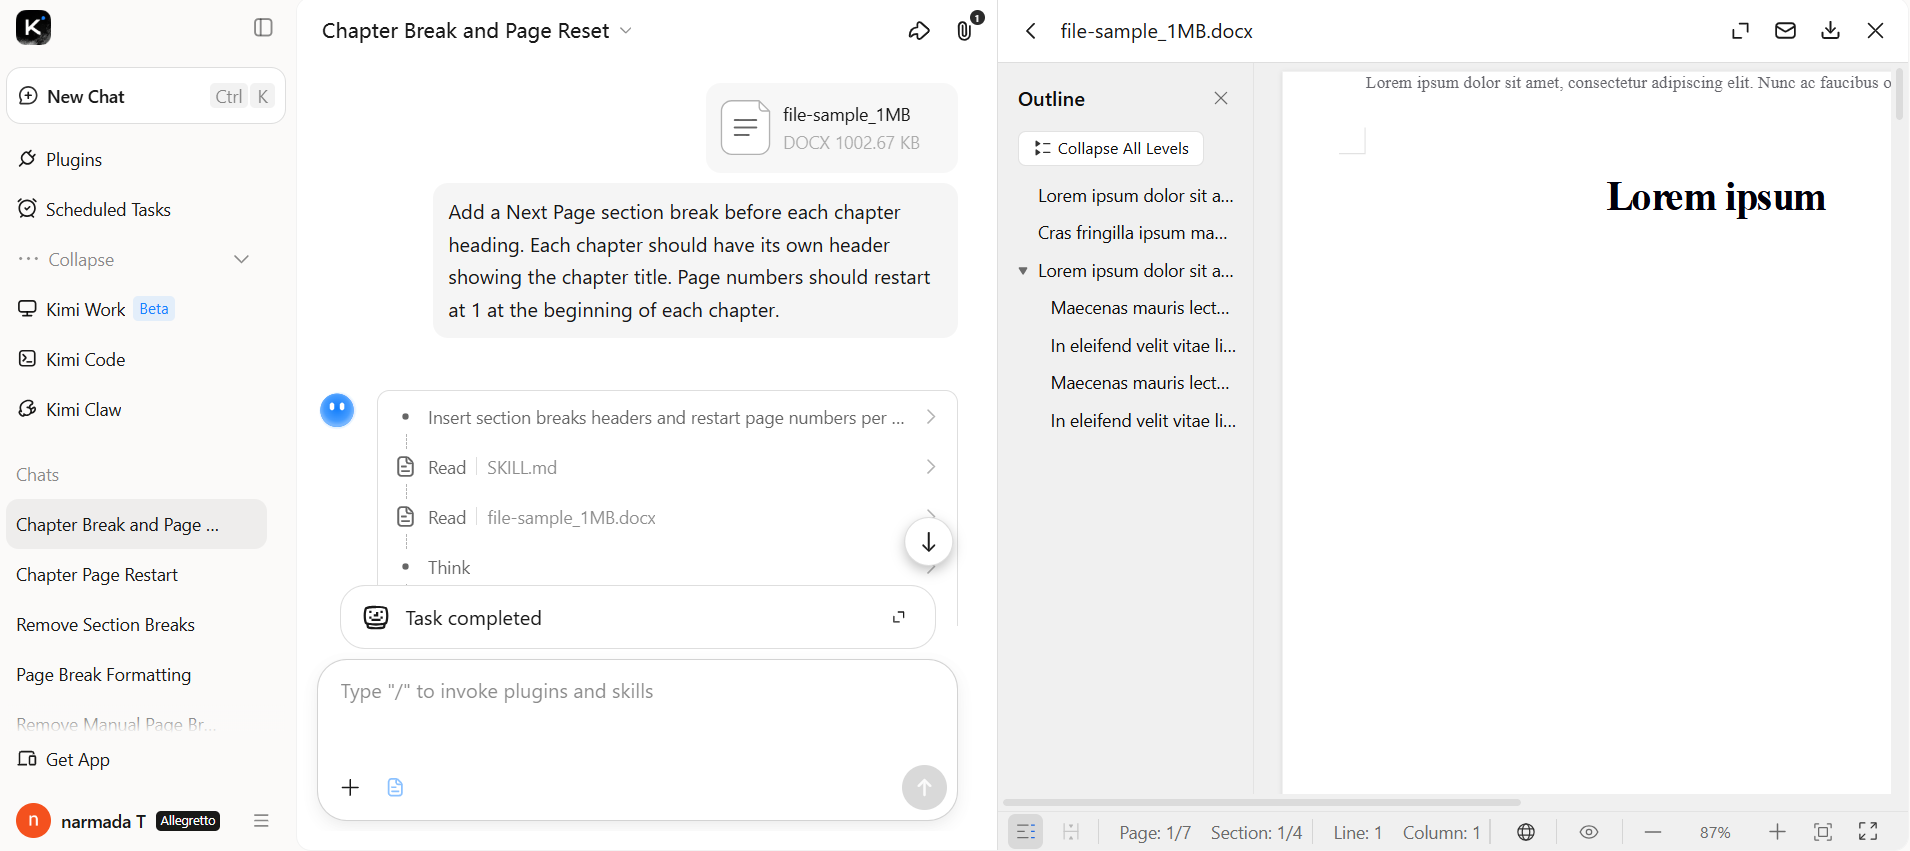Select first In eleifend velit vitae outline entry
This screenshot has width=1910, height=851.
click(x=1143, y=346)
